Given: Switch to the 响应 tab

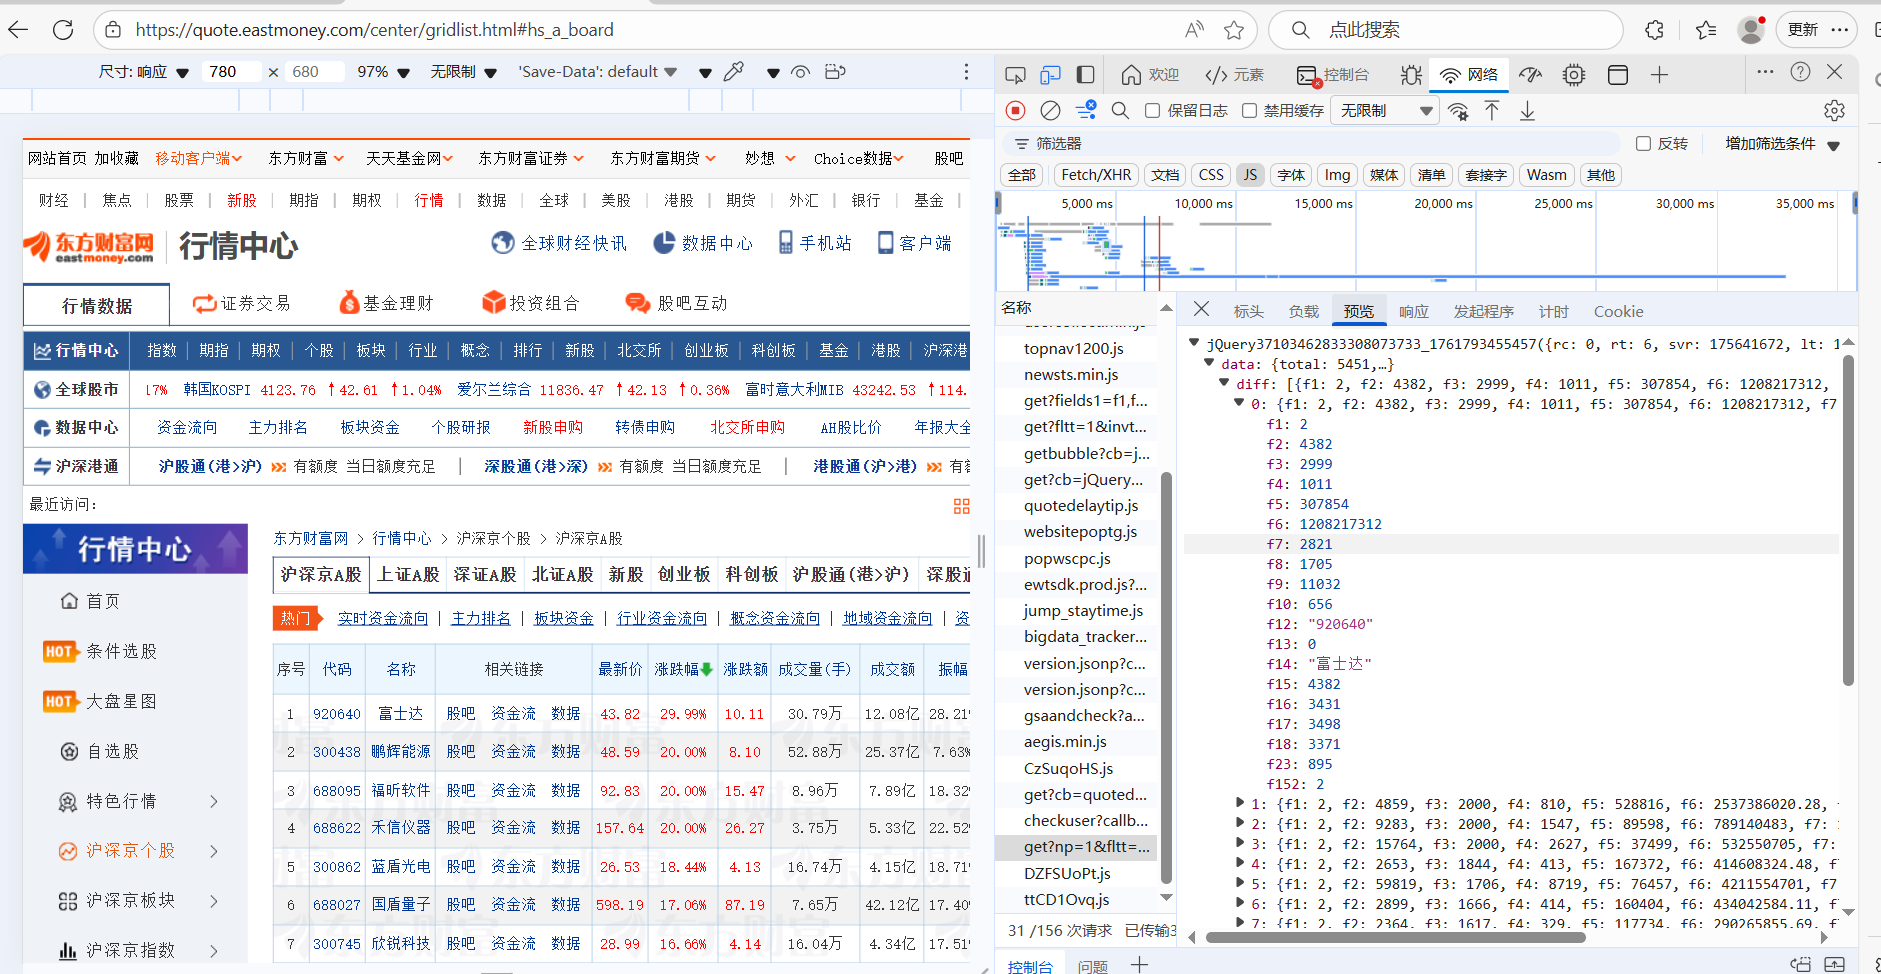Looking at the screenshot, I should (1413, 311).
